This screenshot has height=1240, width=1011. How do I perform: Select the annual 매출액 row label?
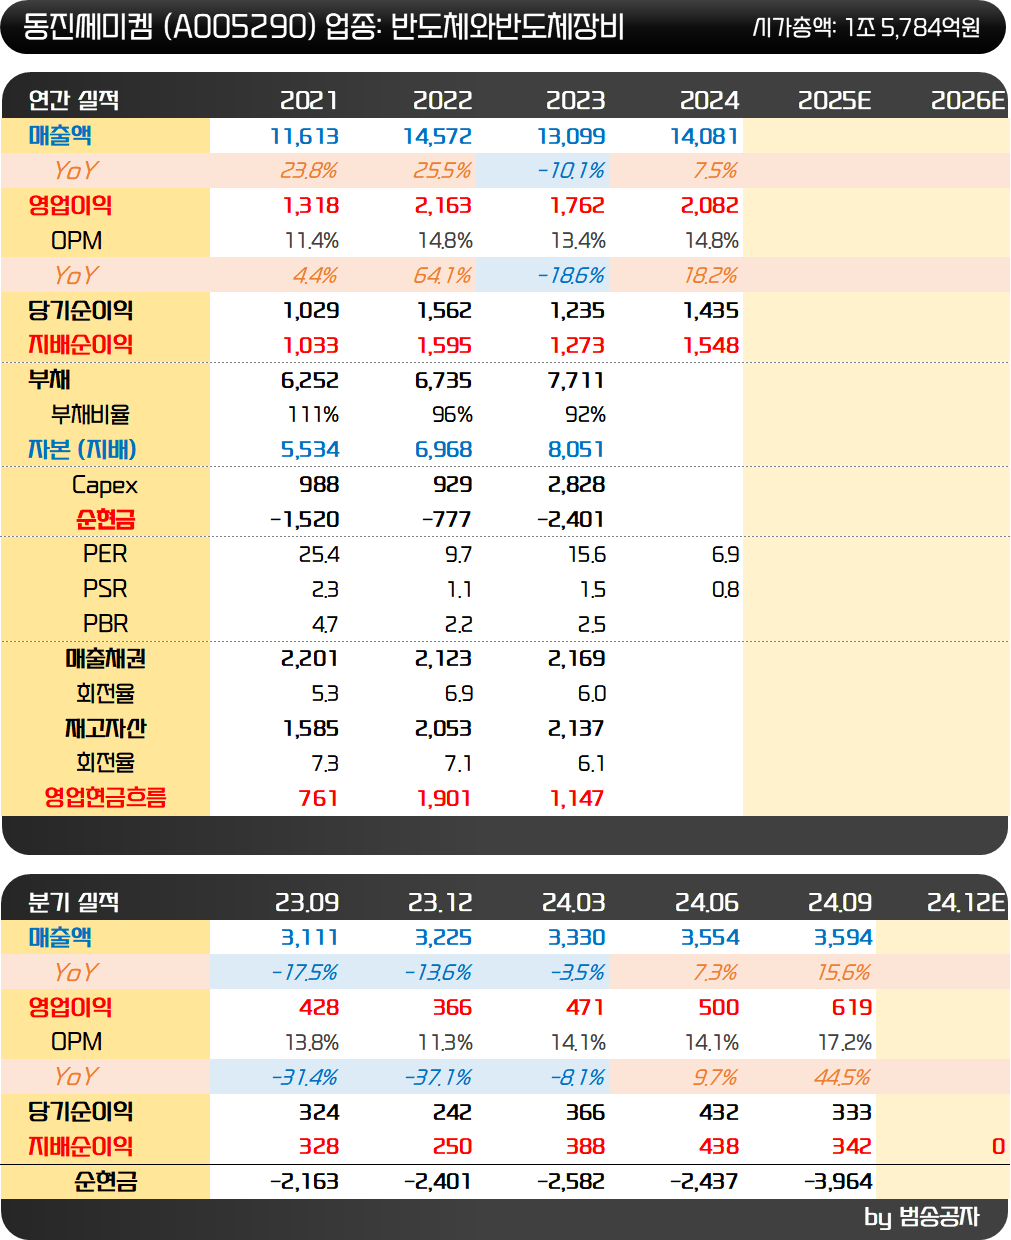point(60,136)
